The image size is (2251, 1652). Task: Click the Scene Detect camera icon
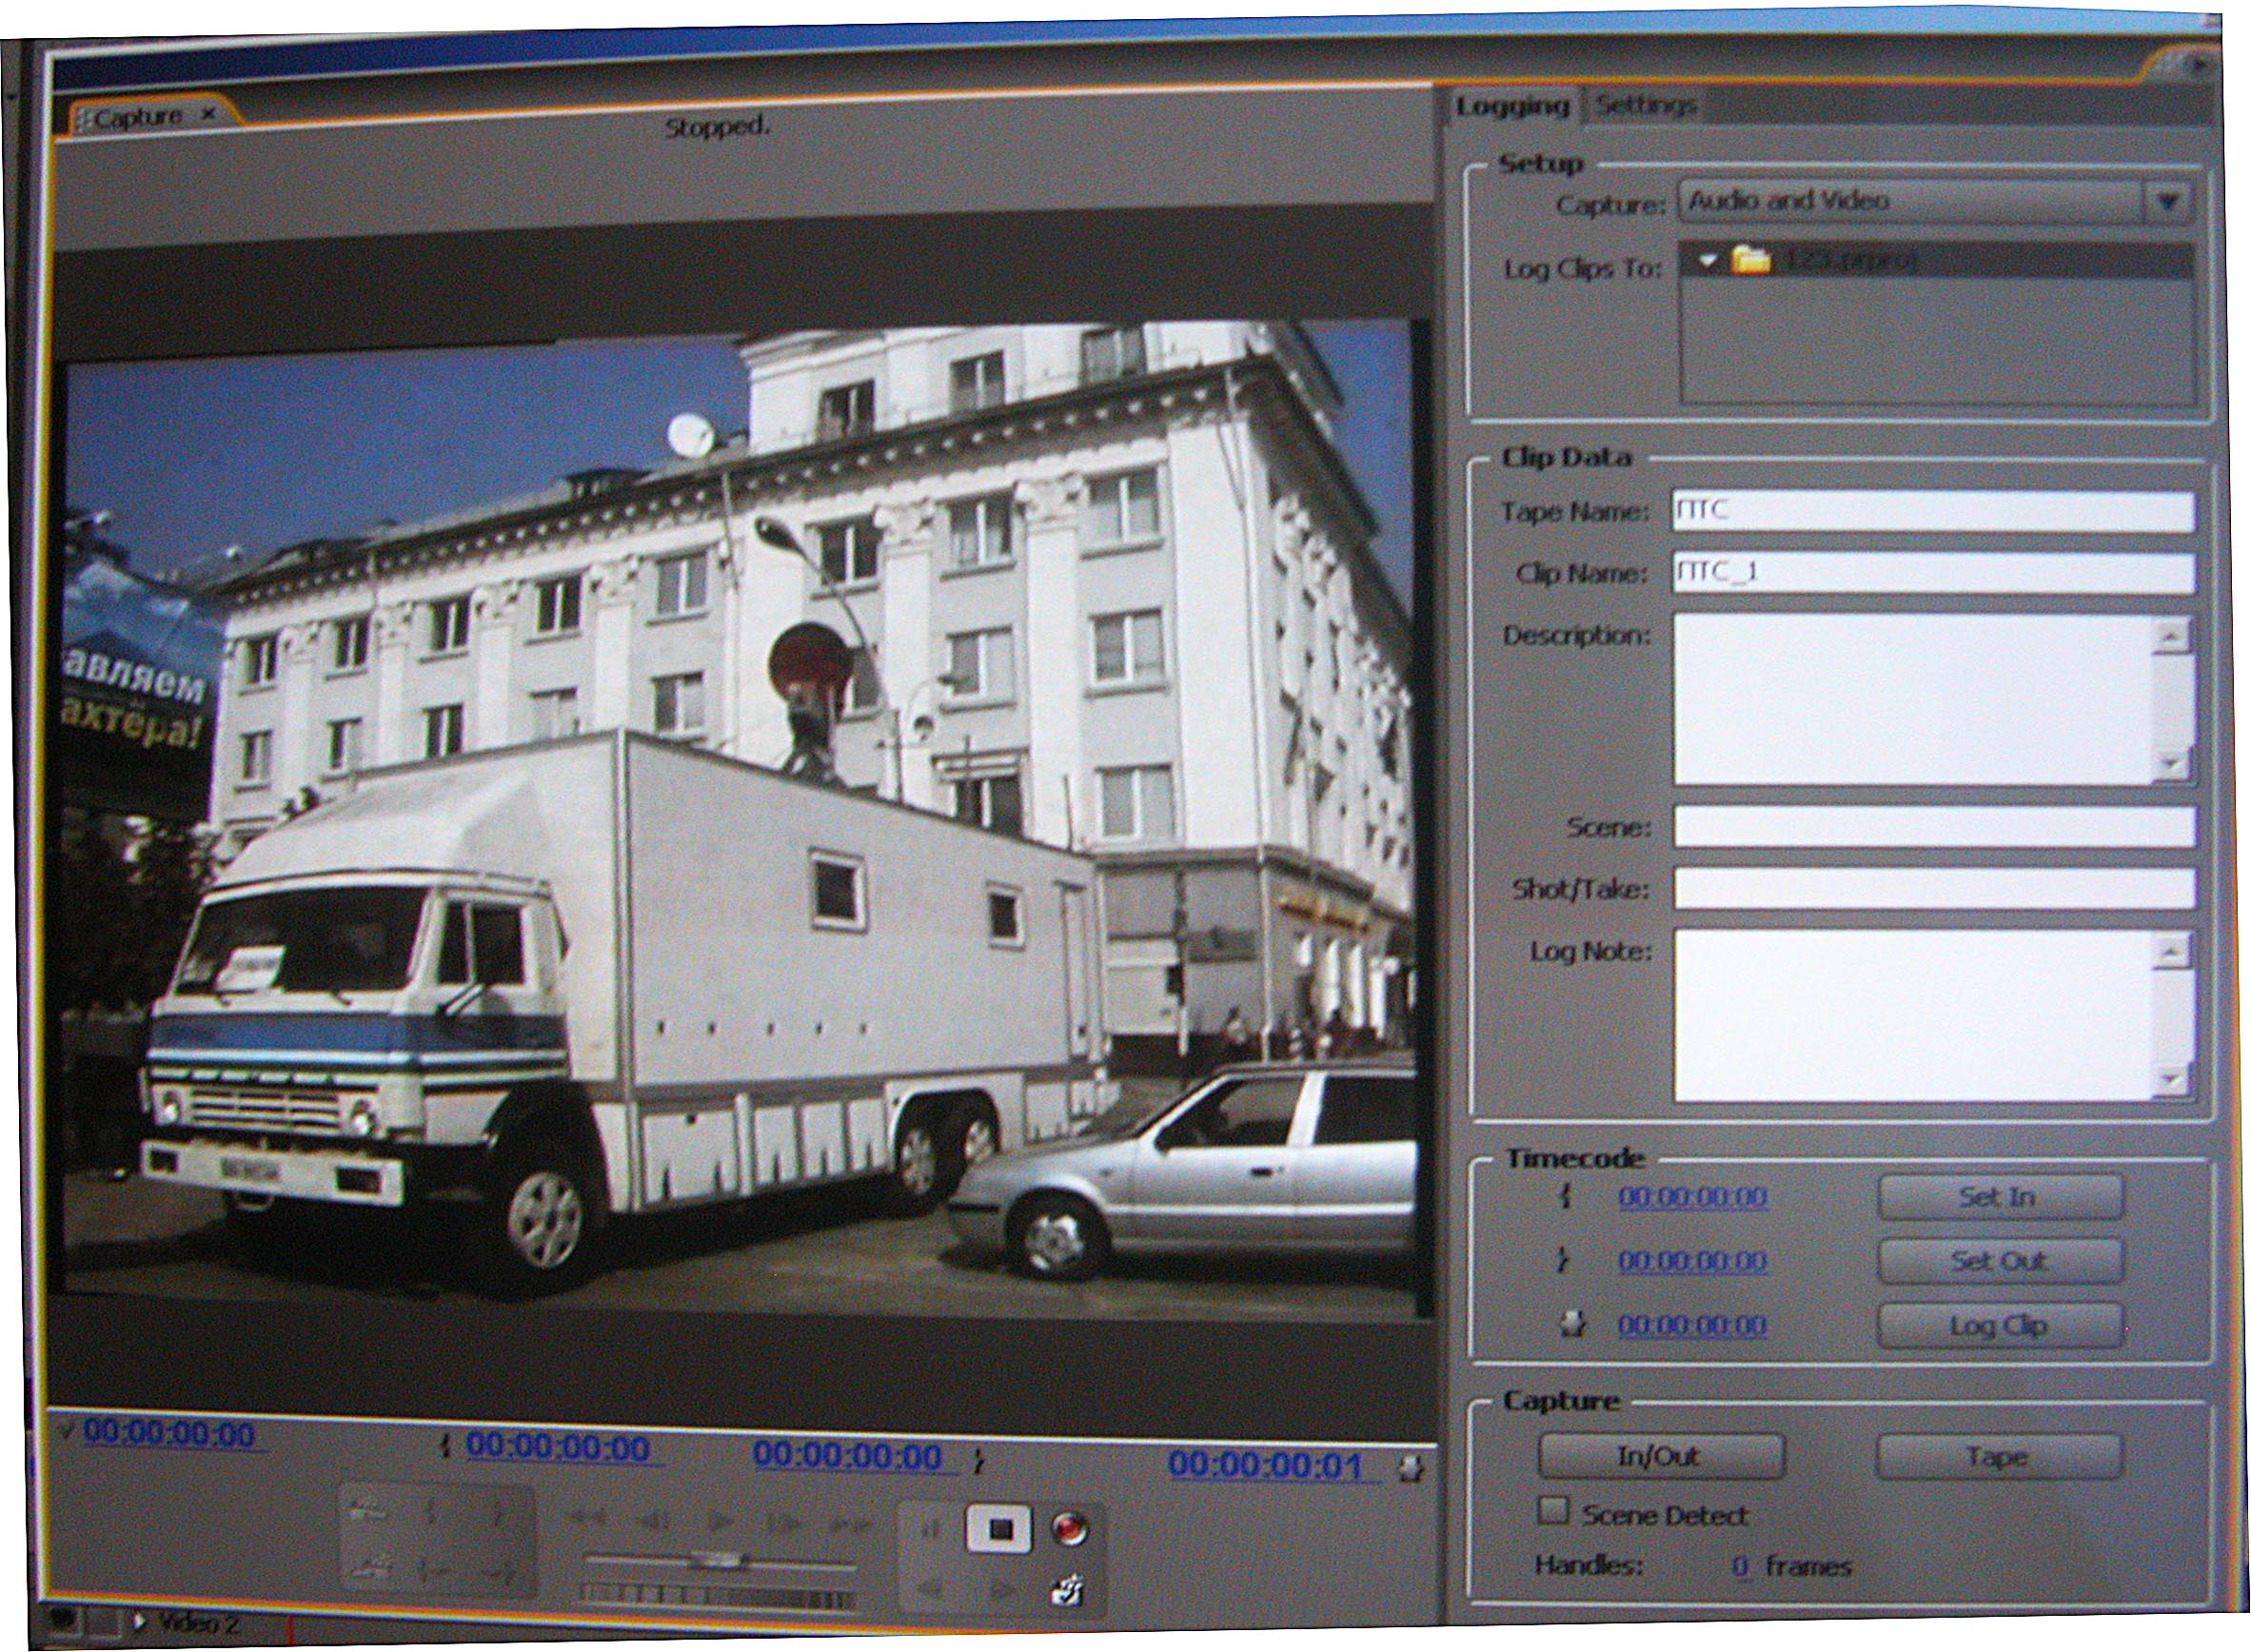click(x=1068, y=1590)
